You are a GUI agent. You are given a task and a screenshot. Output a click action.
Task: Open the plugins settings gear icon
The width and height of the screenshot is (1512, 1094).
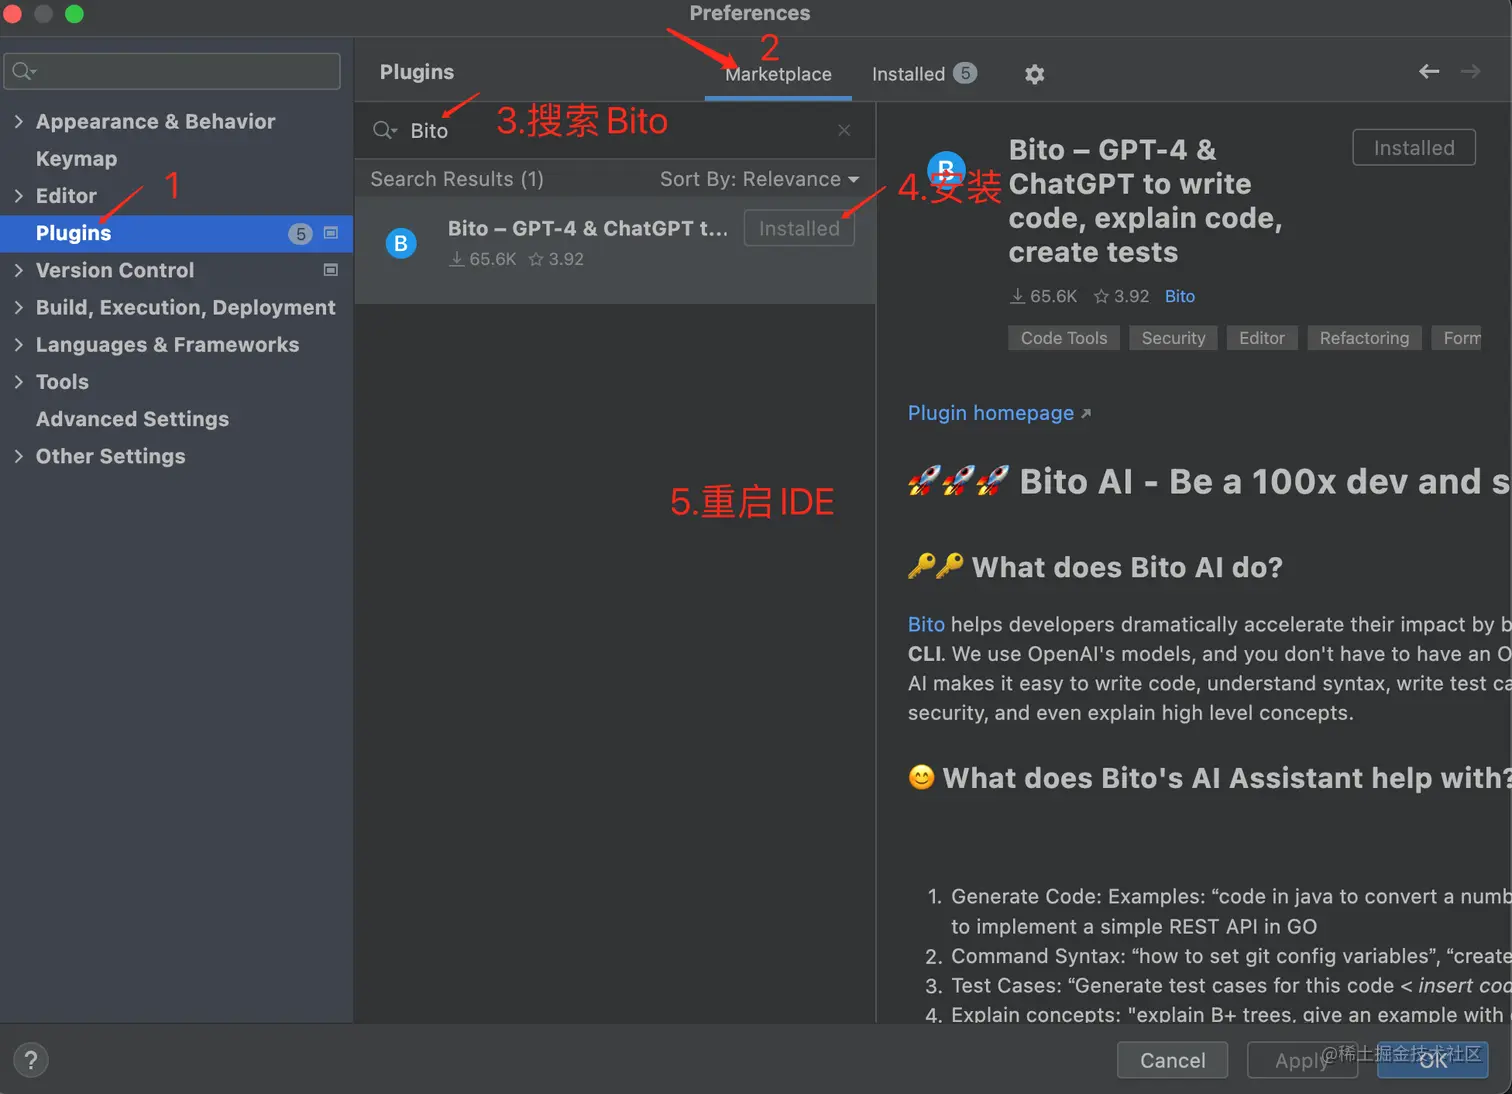tap(1034, 74)
